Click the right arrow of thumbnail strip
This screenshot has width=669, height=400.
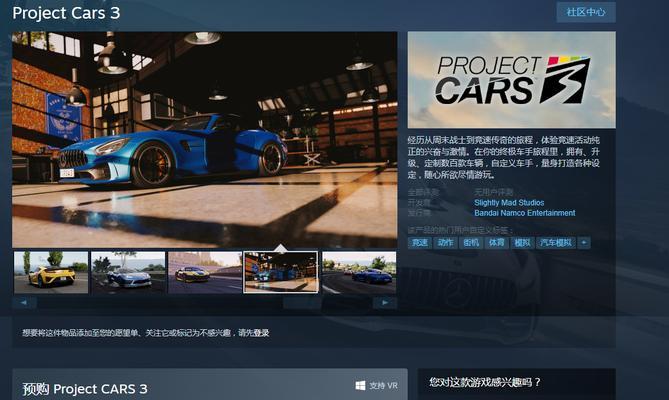[385, 302]
